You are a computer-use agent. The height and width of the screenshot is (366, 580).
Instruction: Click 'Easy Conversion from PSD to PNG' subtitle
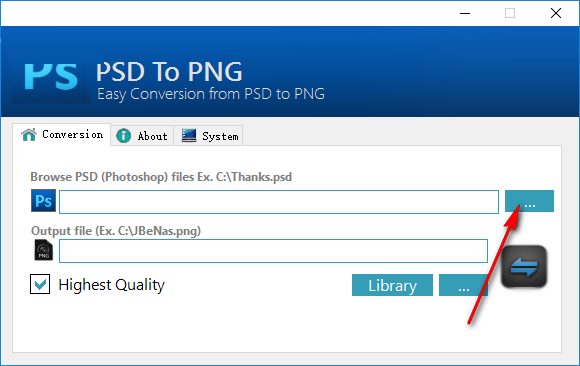tap(211, 94)
